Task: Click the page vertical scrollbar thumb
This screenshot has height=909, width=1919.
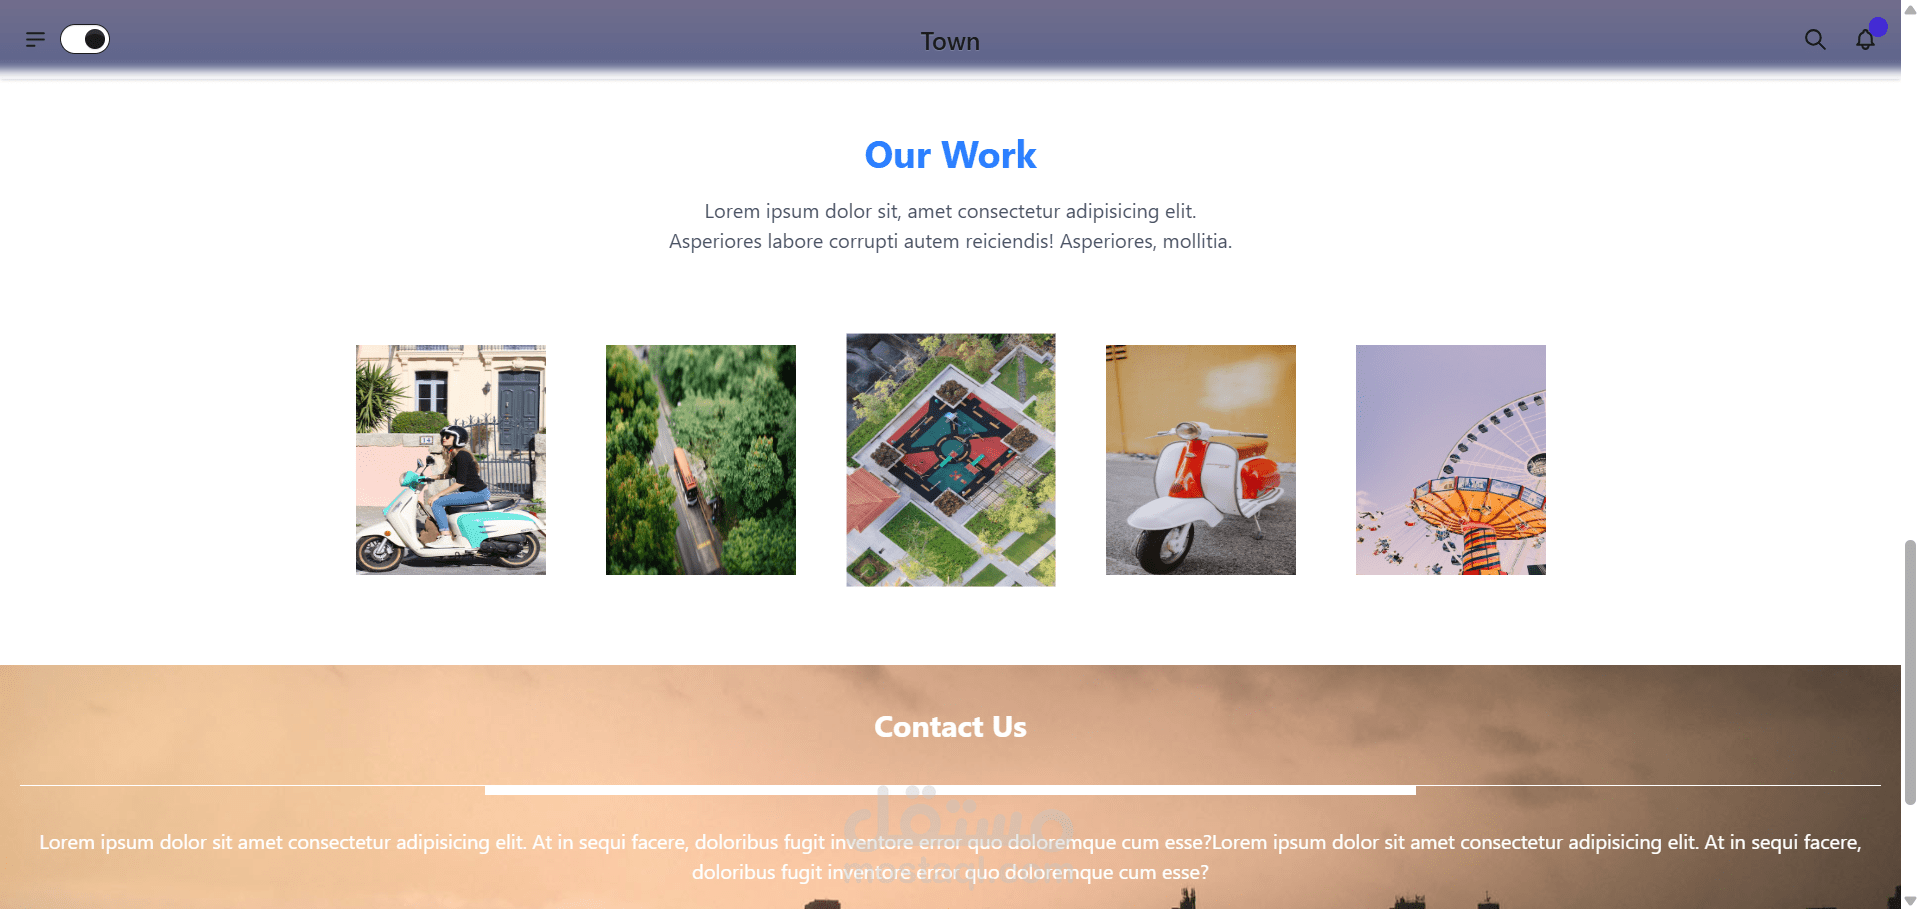Action: click(1910, 672)
